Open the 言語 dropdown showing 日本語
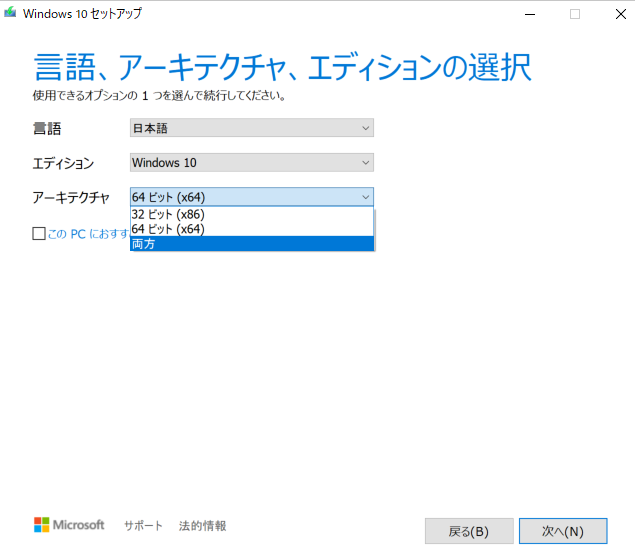This screenshot has height=551, width=635. [251, 128]
